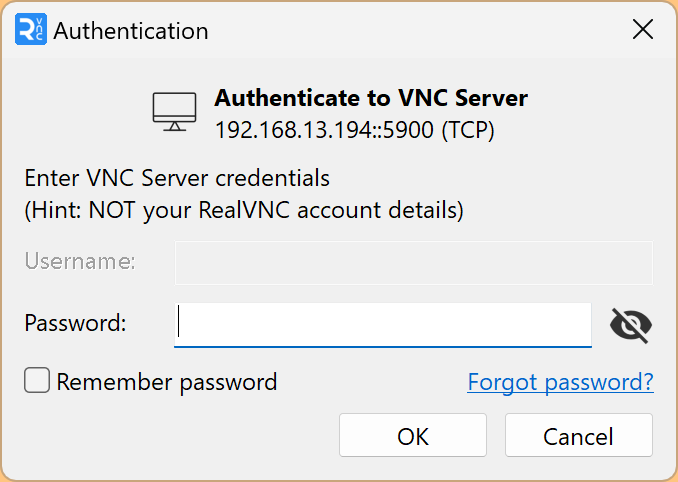This screenshot has width=678, height=482.
Task: Show the password using the eye icon
Action: 631,324
